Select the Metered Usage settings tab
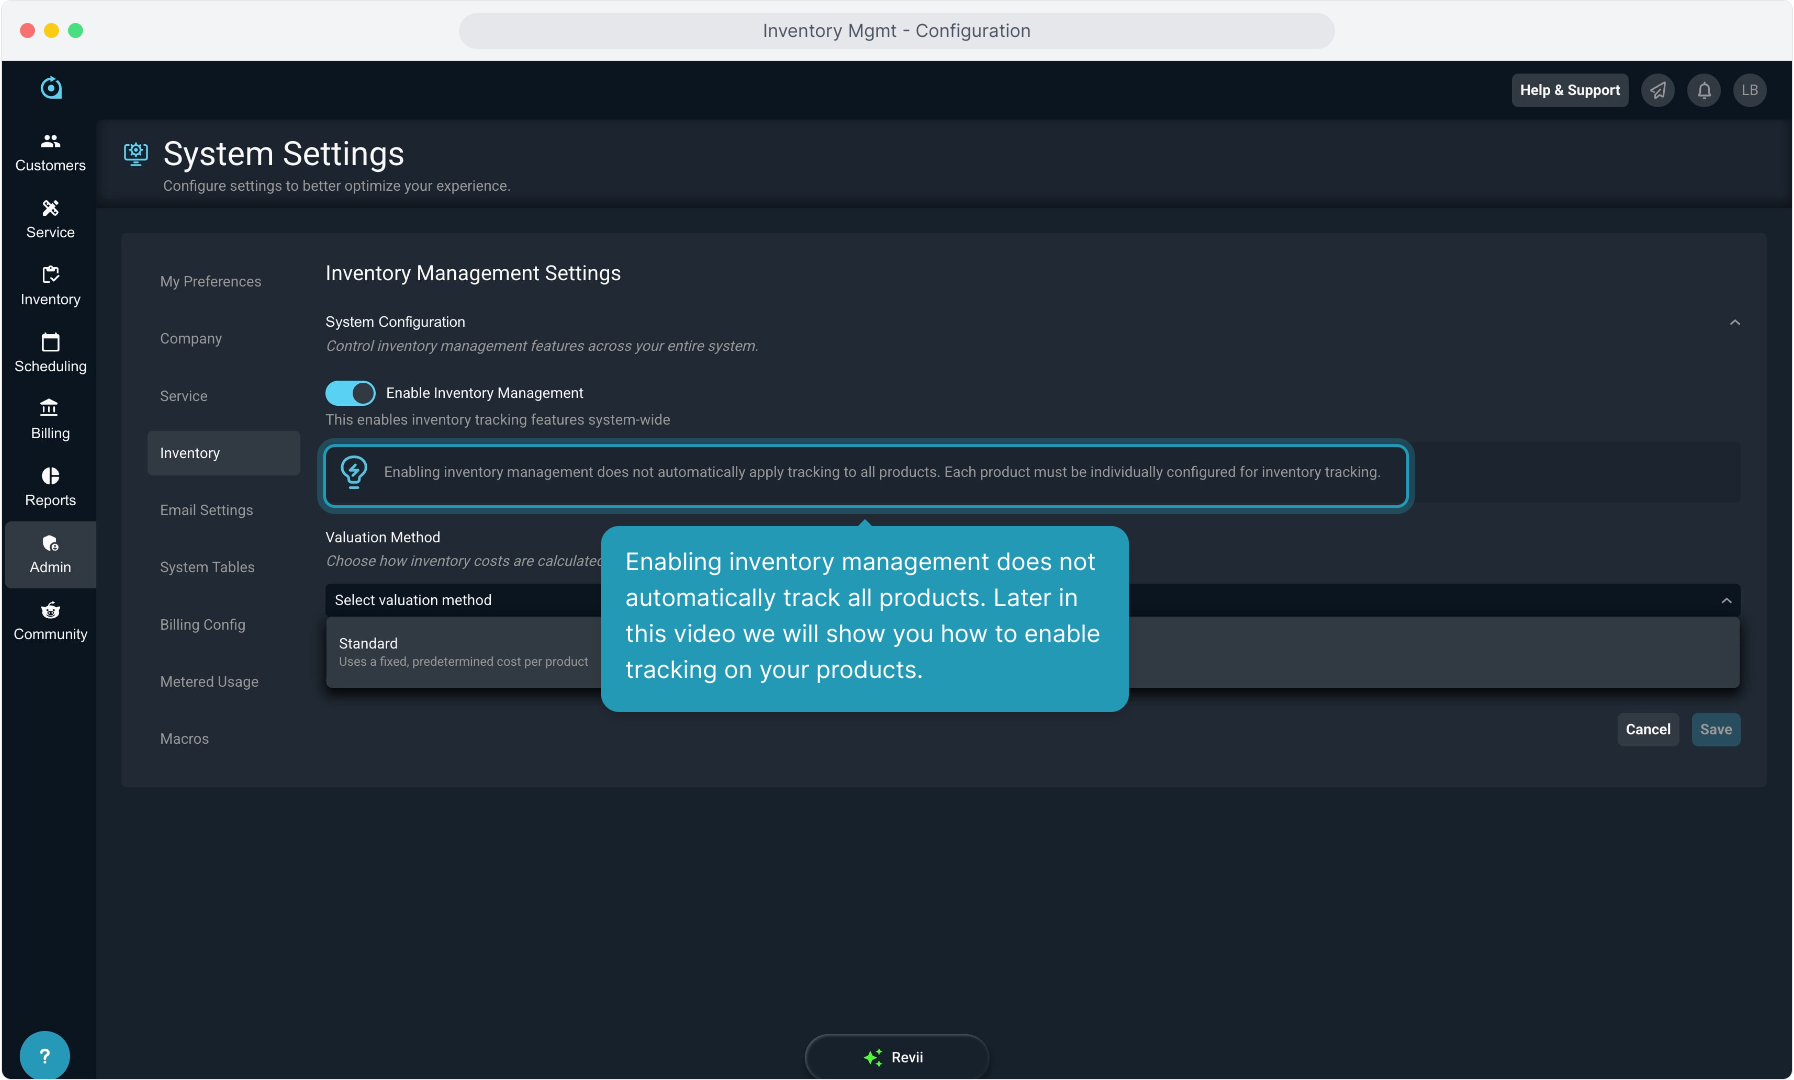This screenshot has width=1794, height=1080. [209, 682]
